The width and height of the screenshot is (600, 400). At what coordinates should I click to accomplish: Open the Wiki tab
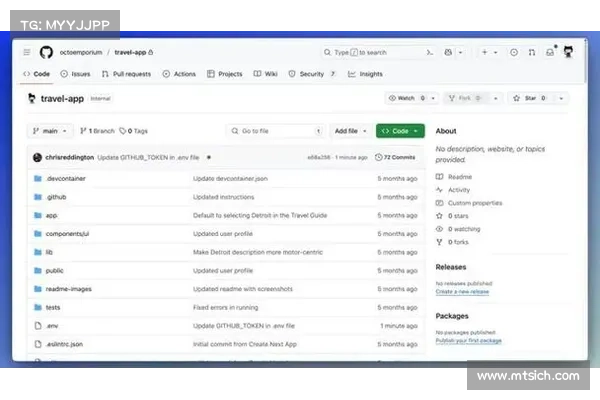click(266, 74)
